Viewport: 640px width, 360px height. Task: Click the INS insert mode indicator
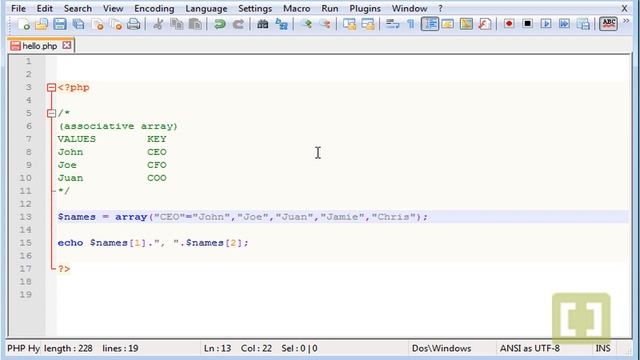[x=603, y=348]
